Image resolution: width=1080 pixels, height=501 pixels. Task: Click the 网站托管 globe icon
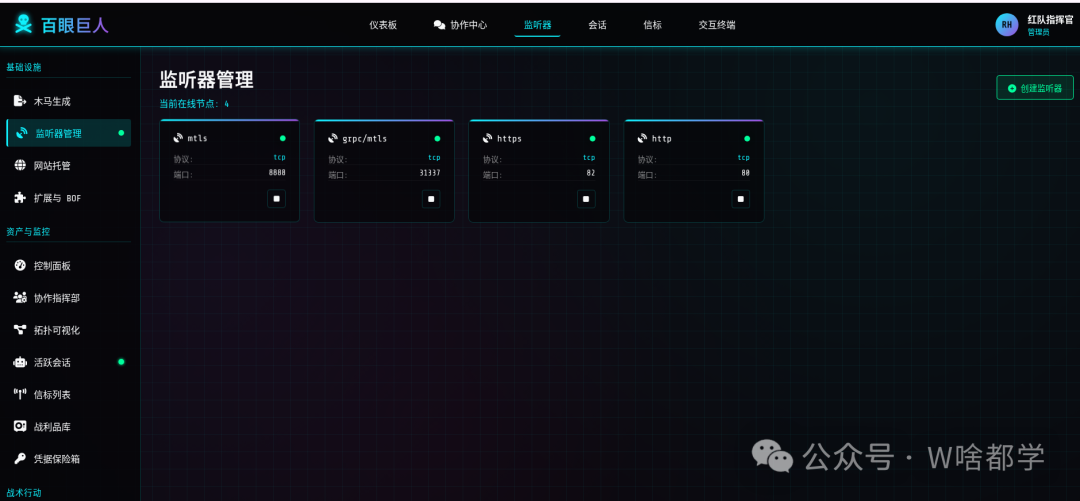20,165
